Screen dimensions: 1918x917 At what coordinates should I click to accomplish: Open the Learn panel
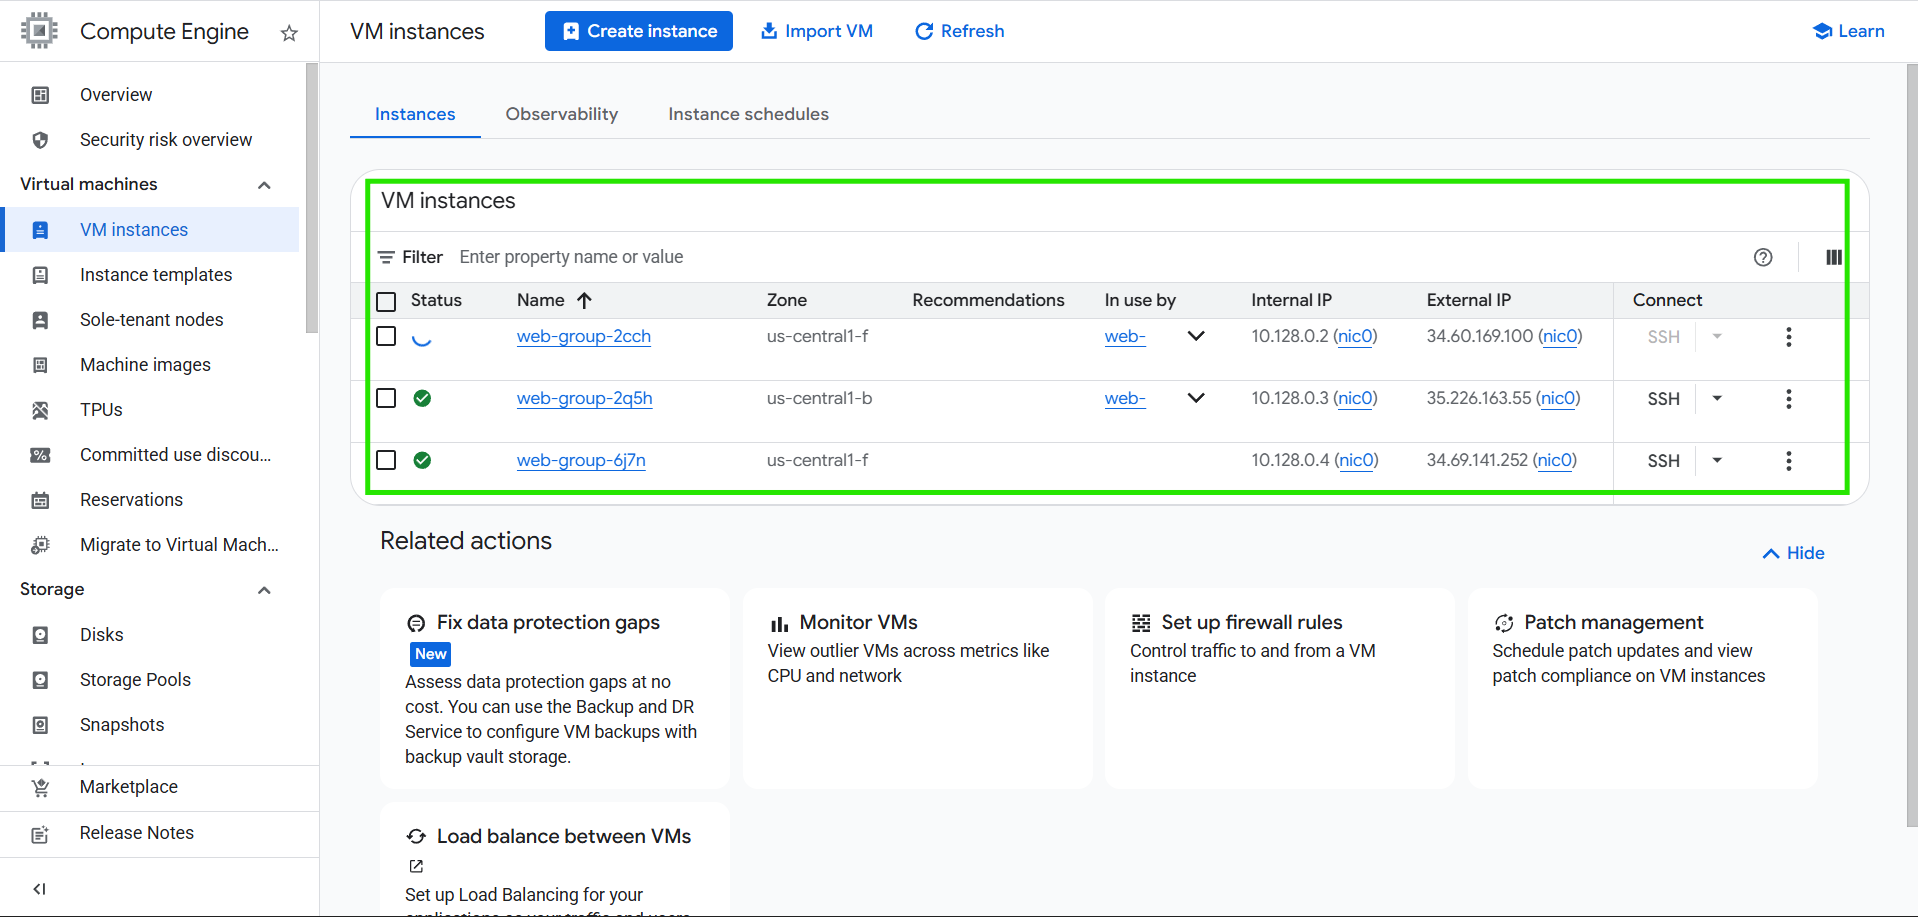pos(1848,31)
